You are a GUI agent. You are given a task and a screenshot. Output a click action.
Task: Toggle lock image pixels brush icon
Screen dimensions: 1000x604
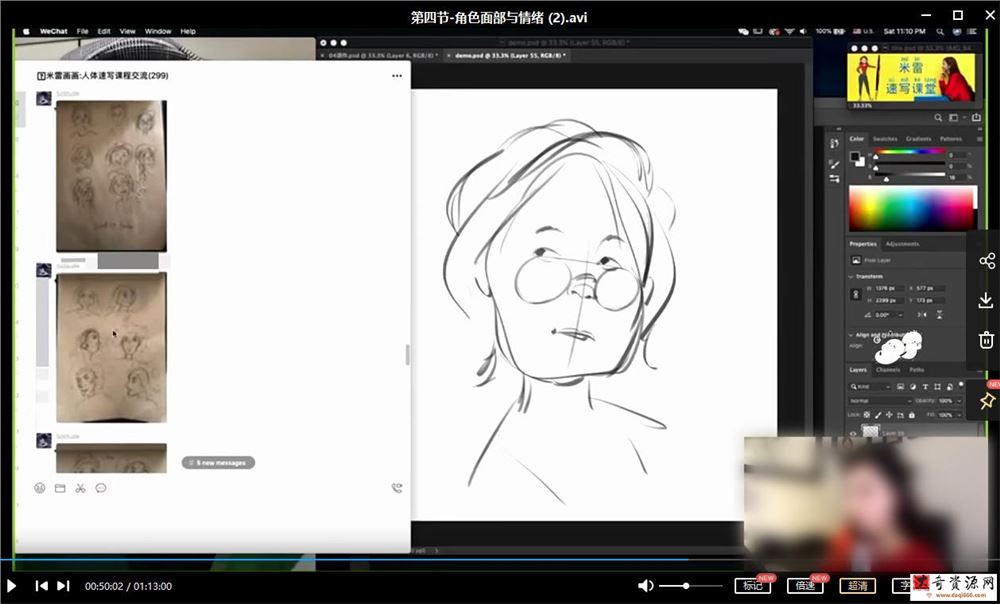(x=878, y=415)
